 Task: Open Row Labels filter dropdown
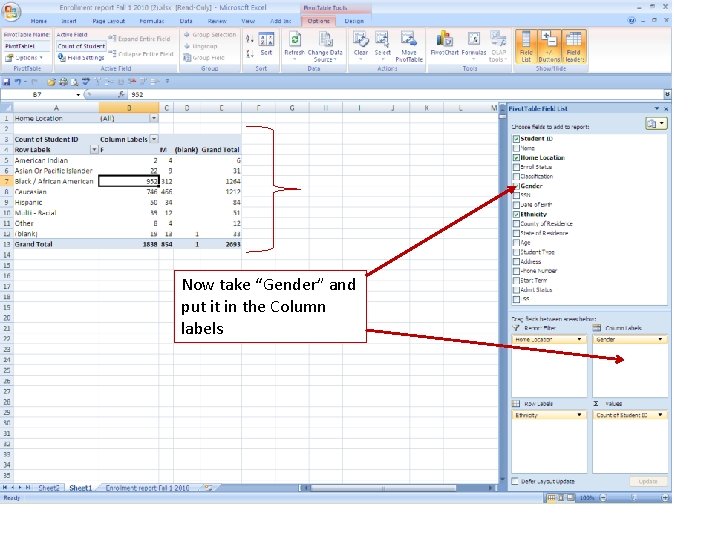[x=94, y=149]
